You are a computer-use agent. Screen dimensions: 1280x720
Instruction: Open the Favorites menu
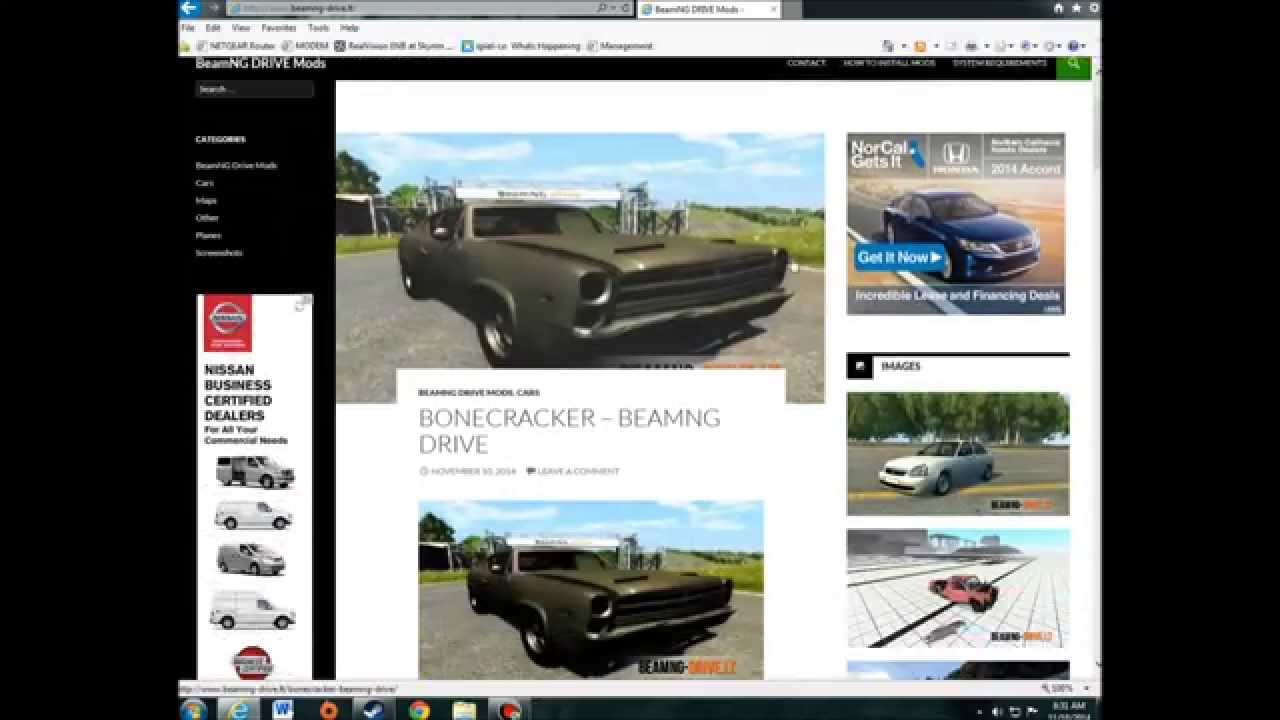pyautogui.click(x=279, y=28)
